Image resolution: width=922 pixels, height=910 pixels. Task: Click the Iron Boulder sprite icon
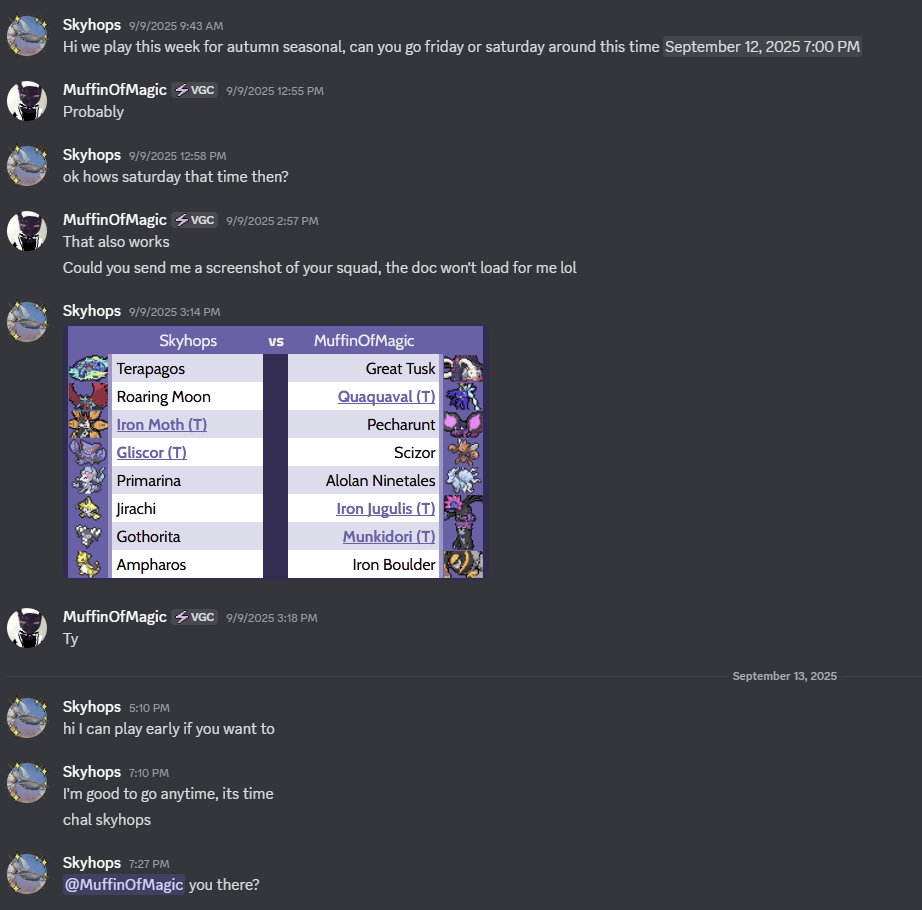click(x=463, y=564)
